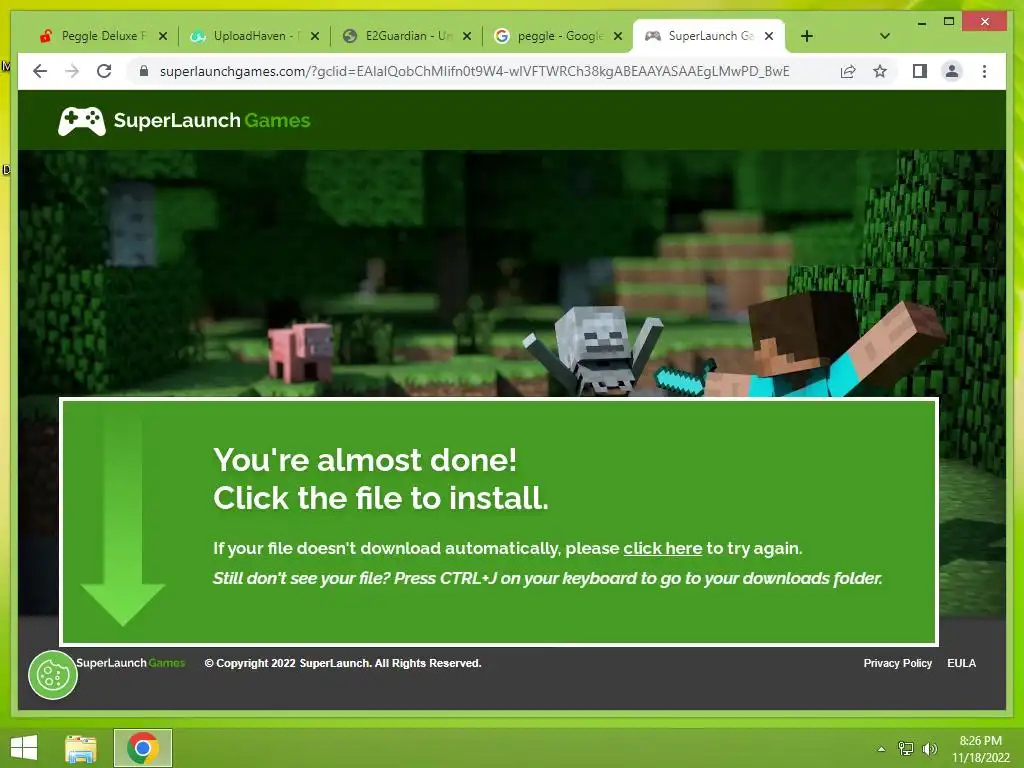Show hidden system tray icons

tap(881, 749)
